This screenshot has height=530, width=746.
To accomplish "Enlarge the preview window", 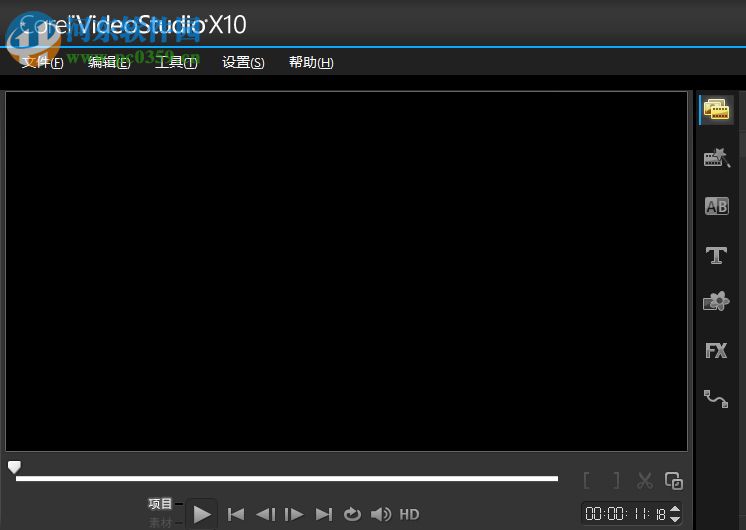I will click(x=674, y=481).
